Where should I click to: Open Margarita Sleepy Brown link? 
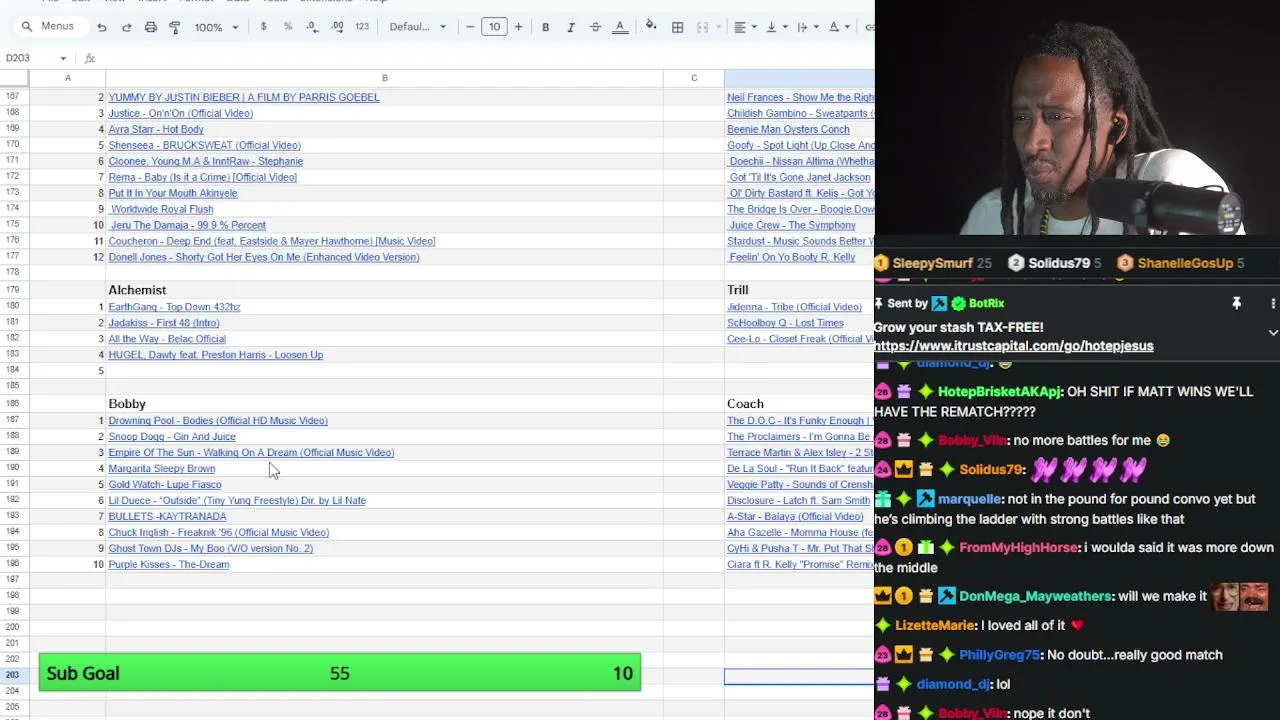tap(162, 469)
